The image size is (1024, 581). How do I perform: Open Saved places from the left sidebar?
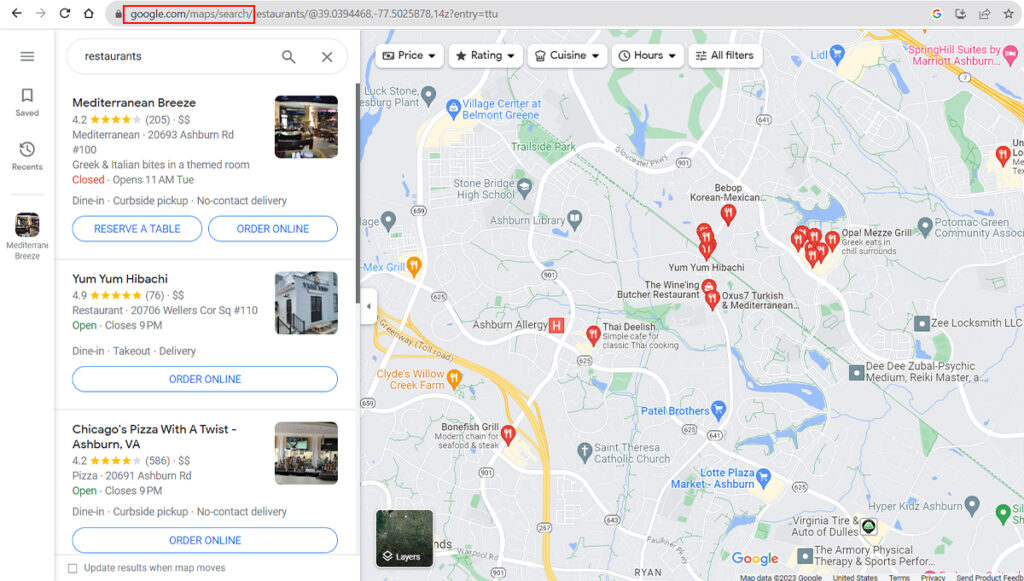click(x=27, y=100)
